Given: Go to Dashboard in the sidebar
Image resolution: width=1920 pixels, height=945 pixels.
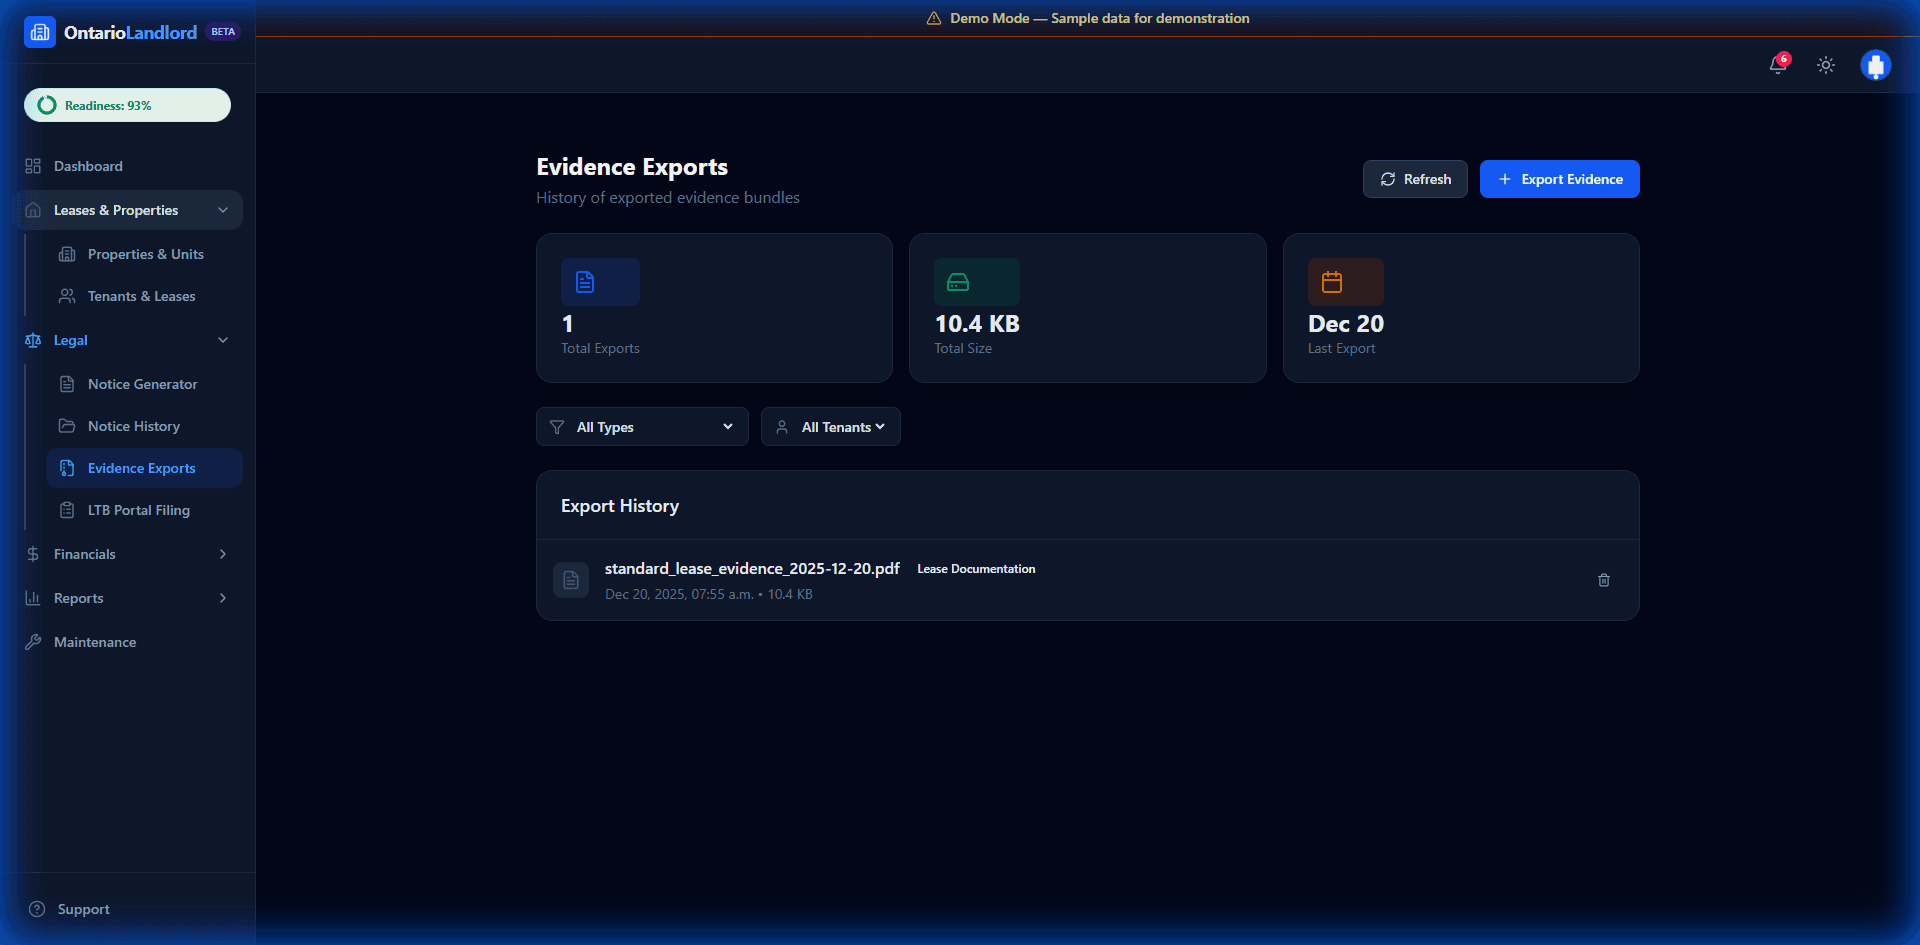Looking at the screenshot, I should pos(88,166).
